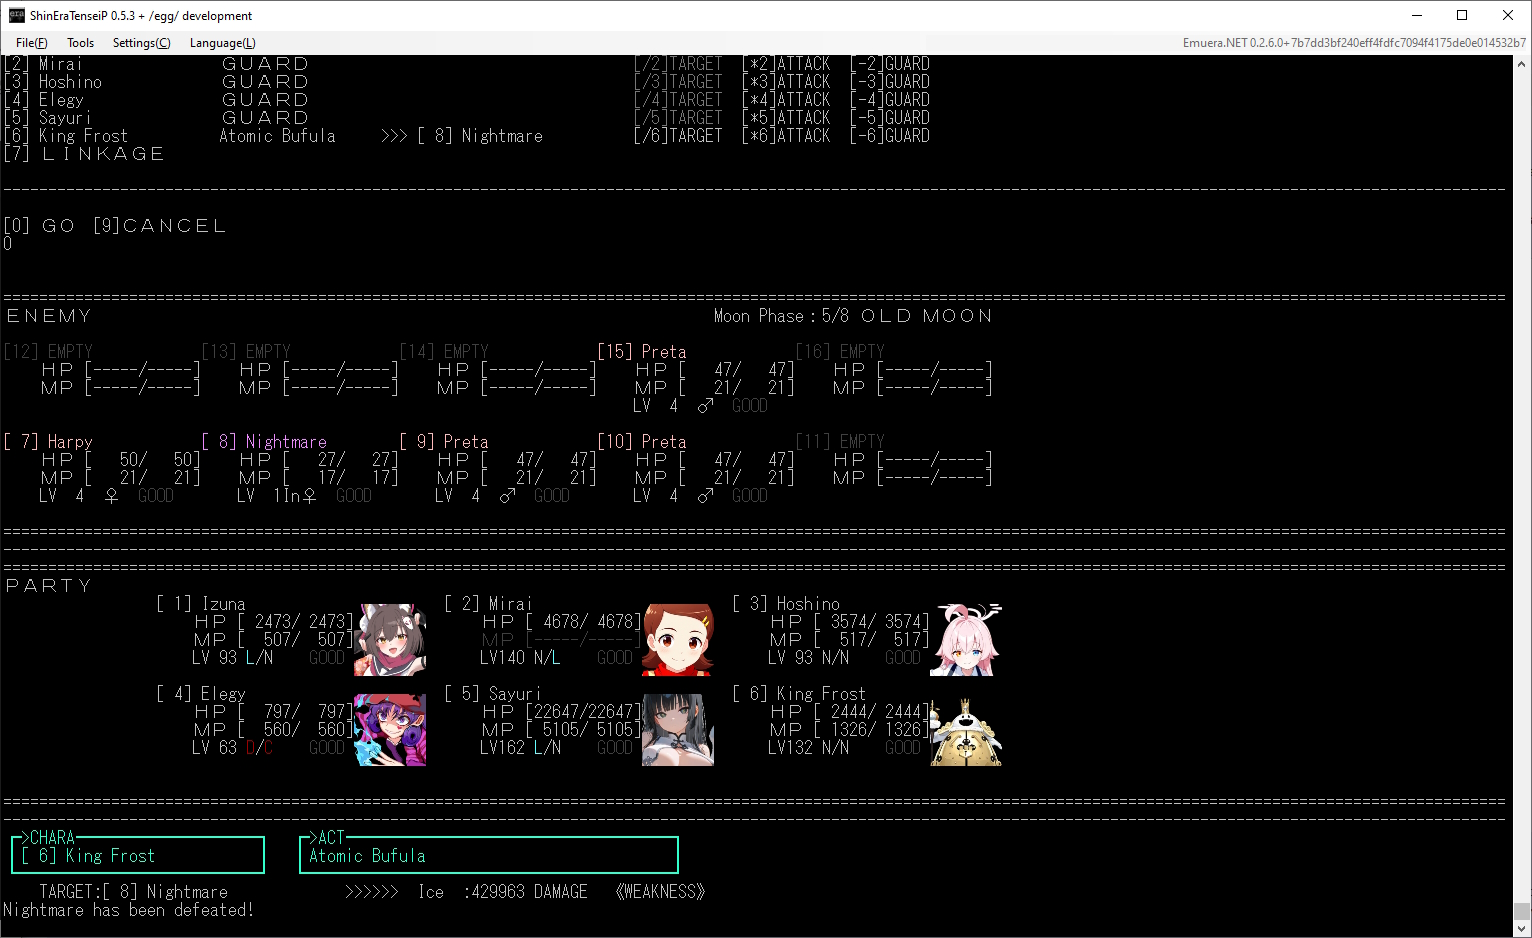Click the CHARA box showing King Frost
Image resolution: width=1532 pixels, height=938 pixels.
coord(138,855)
